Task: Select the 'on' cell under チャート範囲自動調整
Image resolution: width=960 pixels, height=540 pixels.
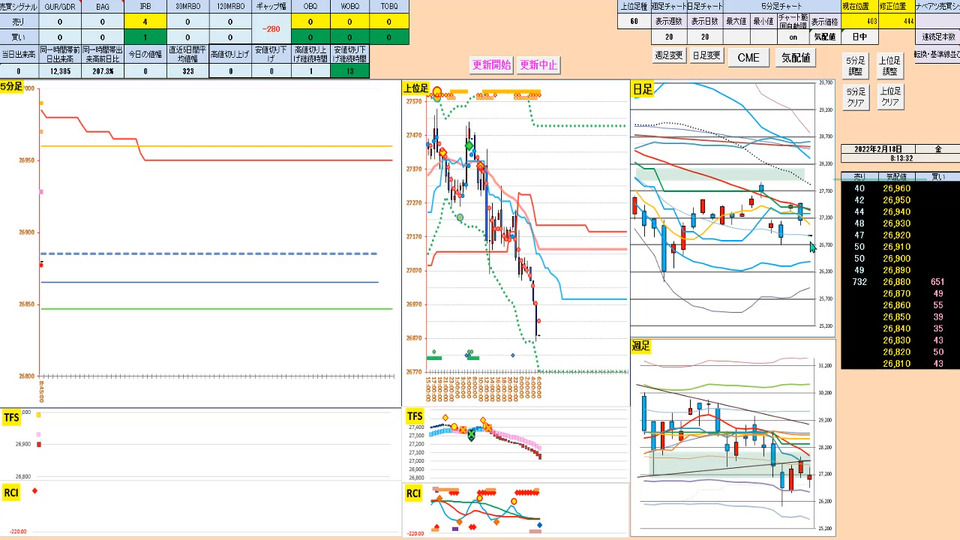Action: [x=793, y=37]
